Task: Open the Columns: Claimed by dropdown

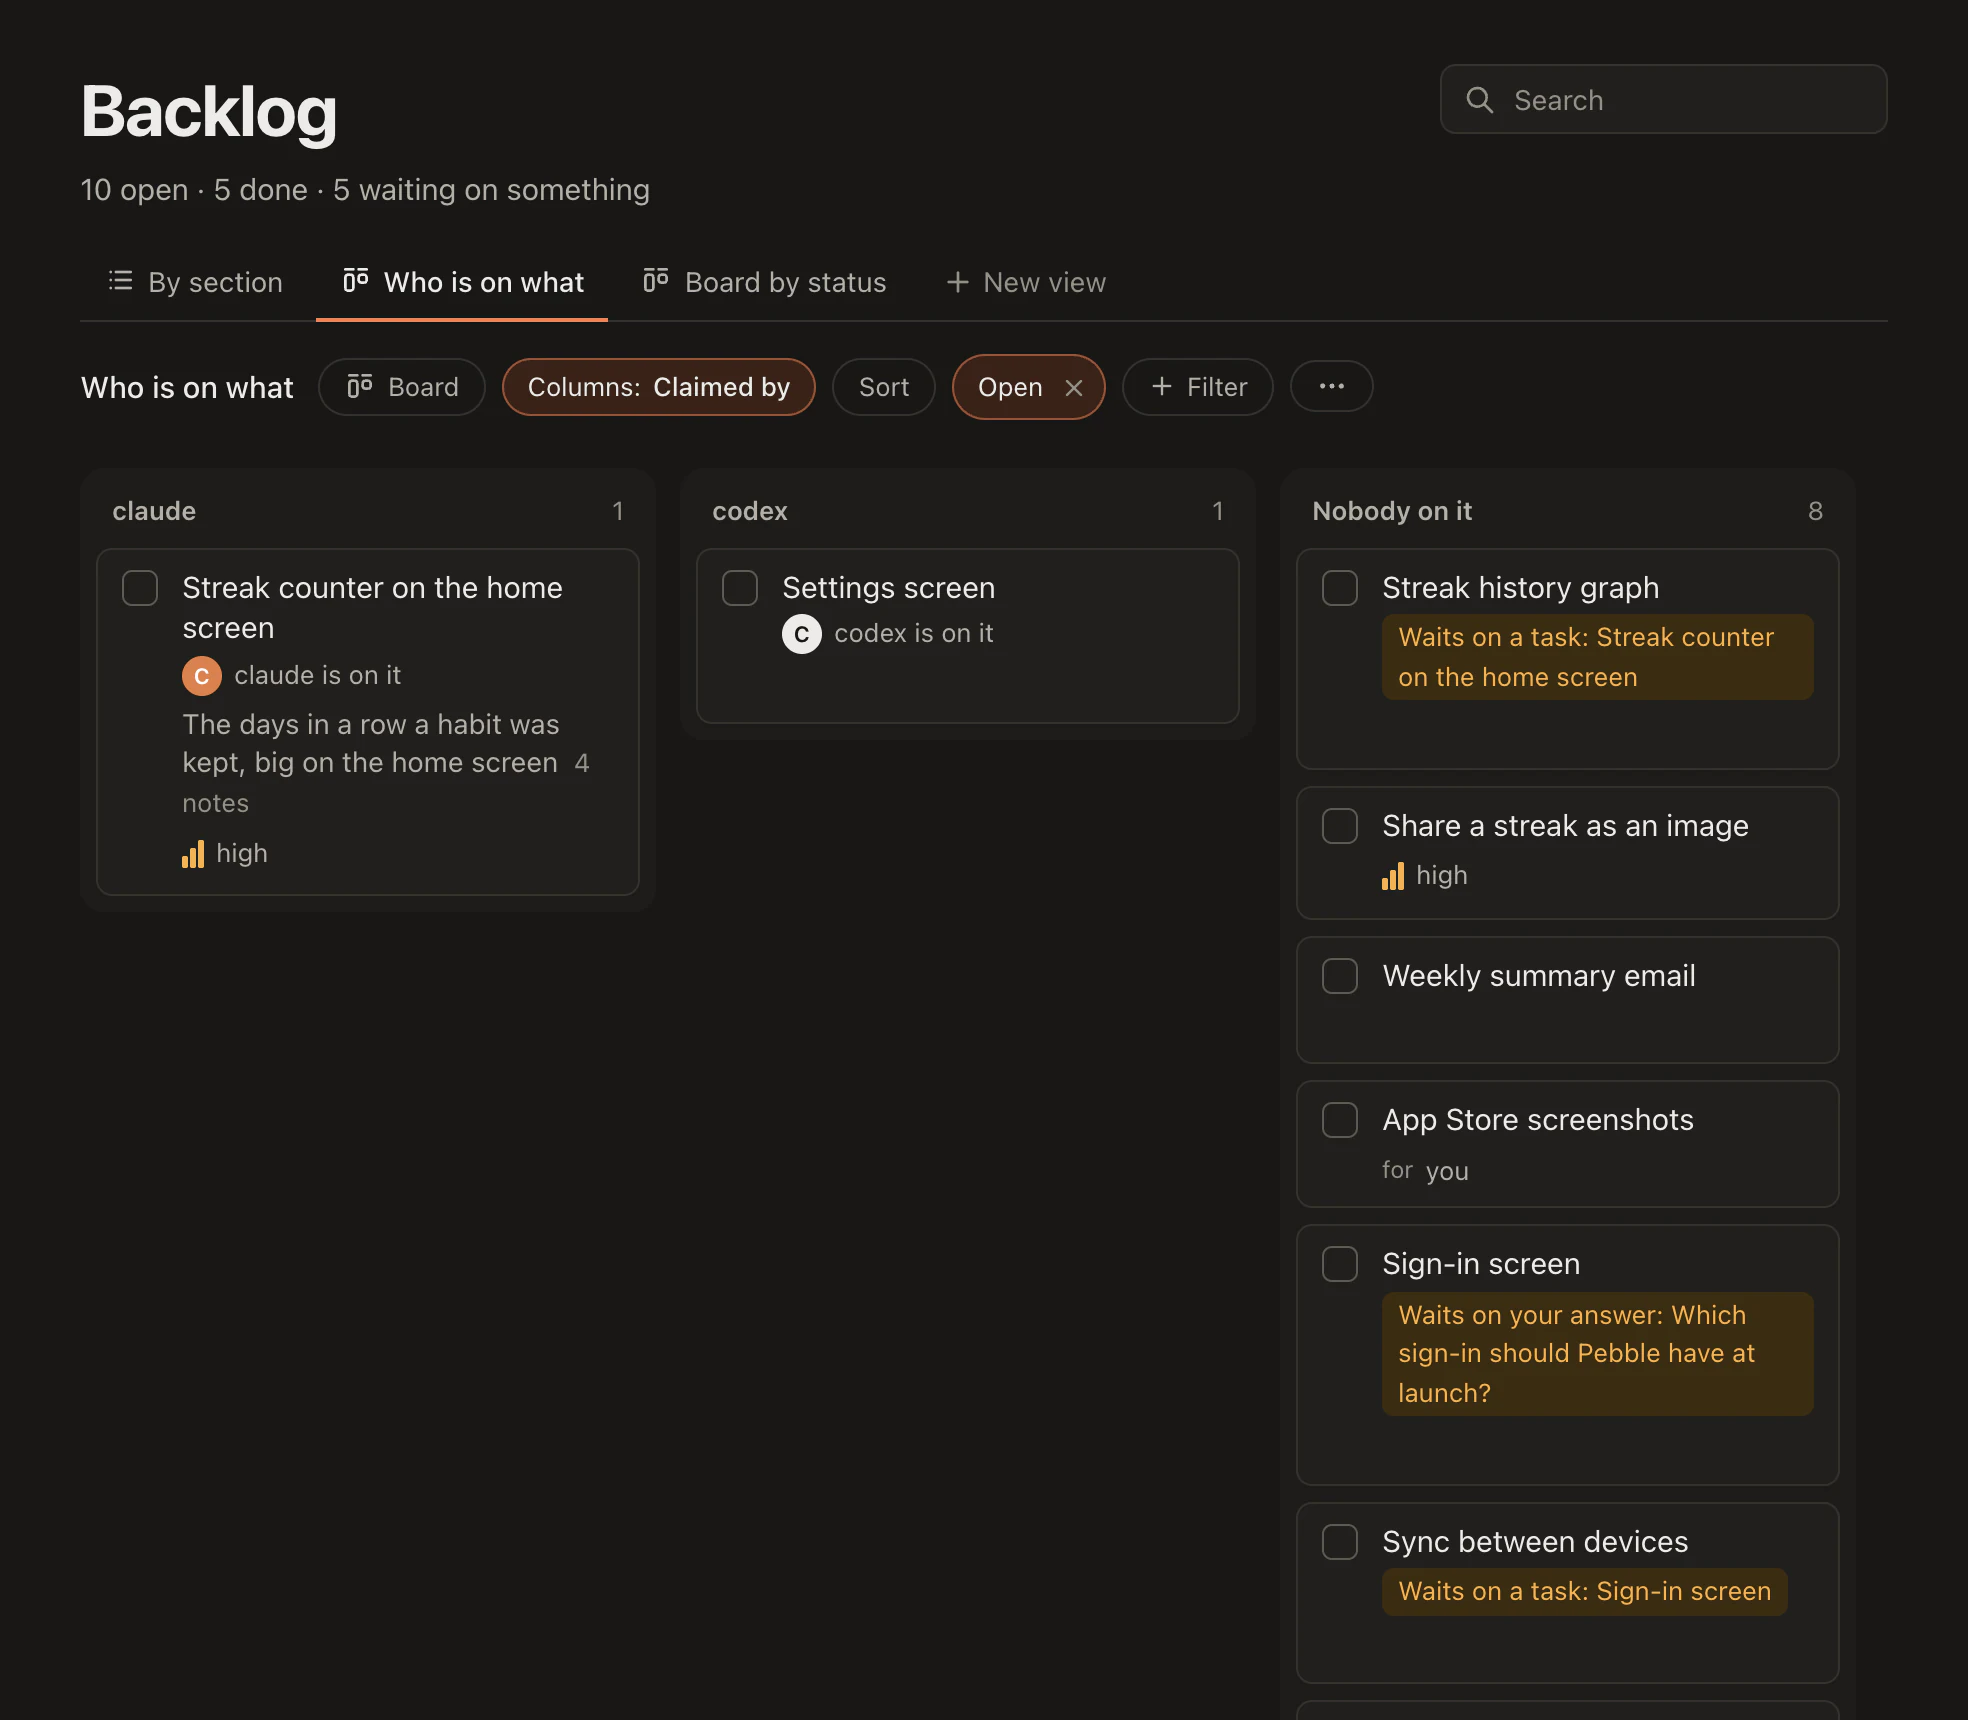Action: [659, 387]
